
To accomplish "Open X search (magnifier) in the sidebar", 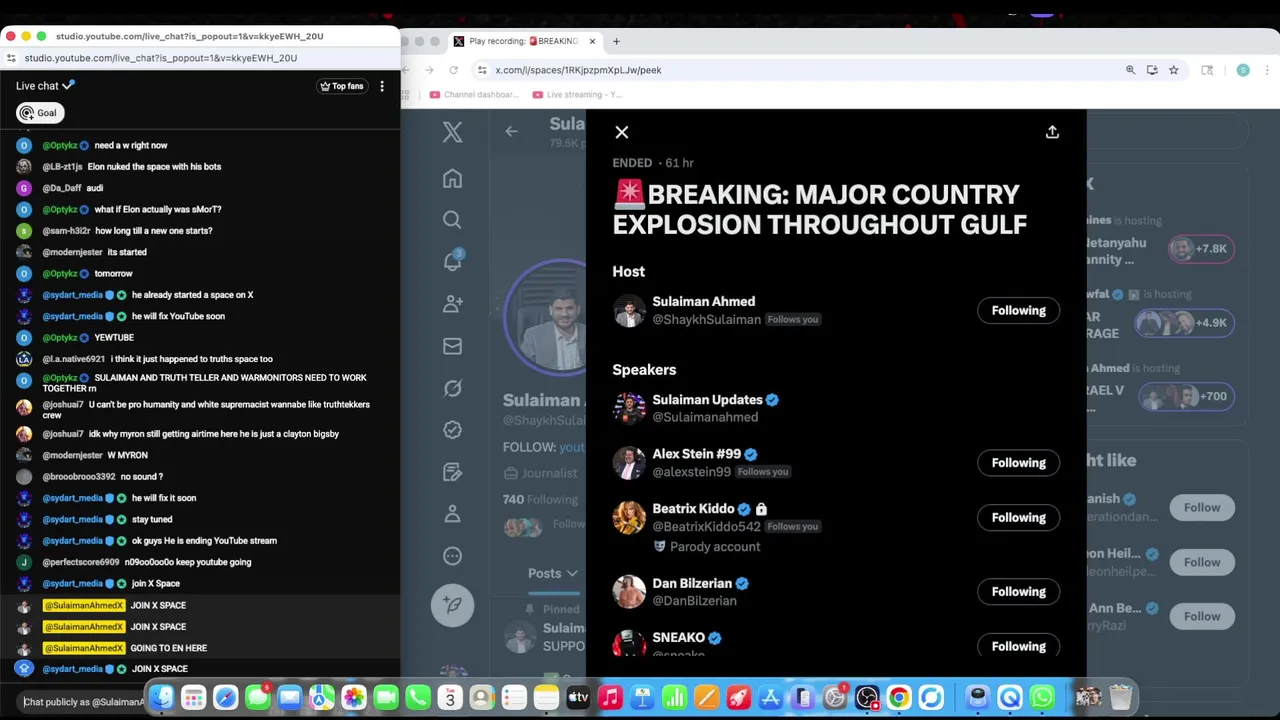I will click(452, 220).
